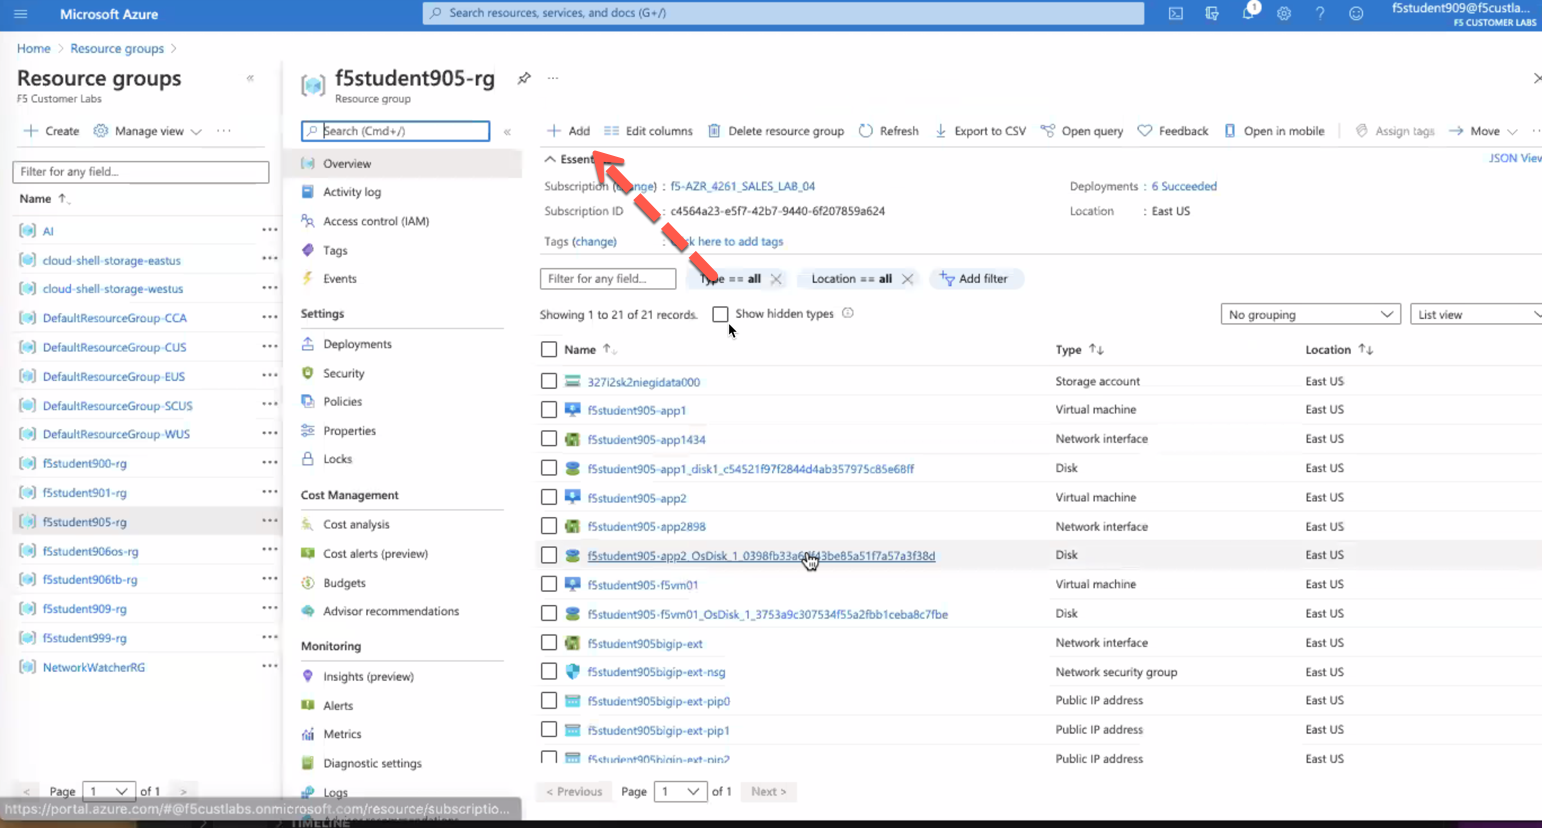Click the info icon beside Show hidden types

click(848, 314)
